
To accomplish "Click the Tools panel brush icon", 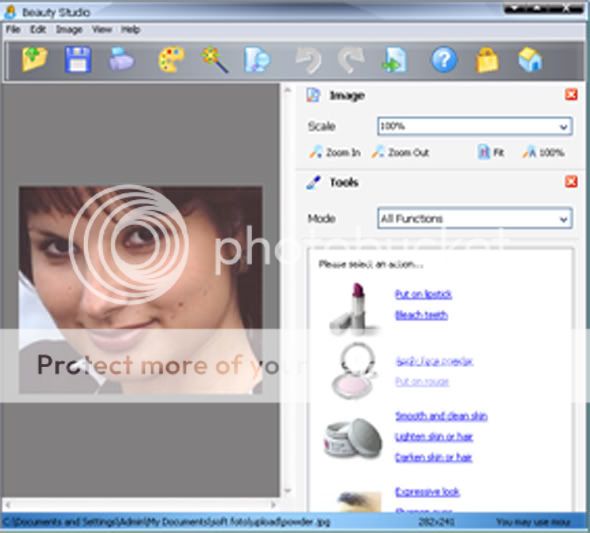I will [x=313, y=182].
